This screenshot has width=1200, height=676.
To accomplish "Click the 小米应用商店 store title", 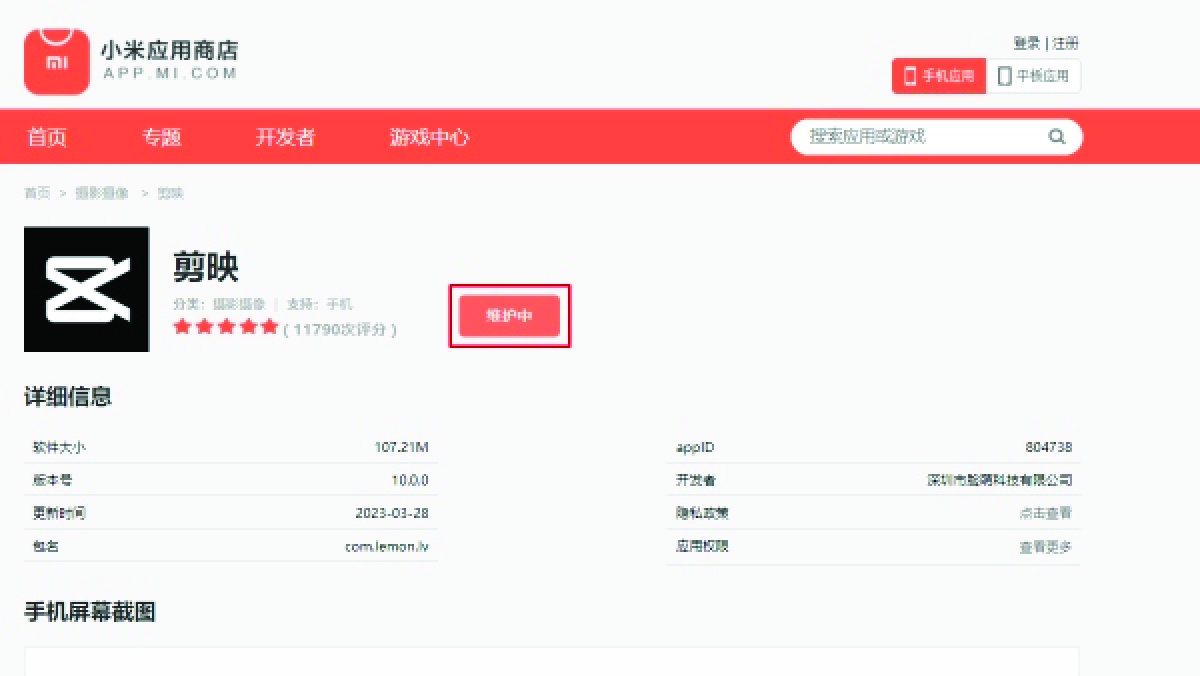I will (169, 50).
